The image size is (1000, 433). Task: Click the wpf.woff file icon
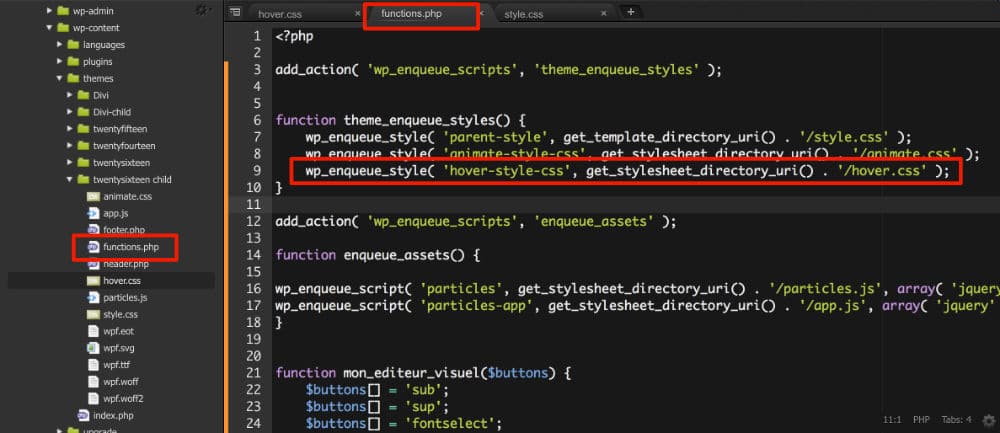pyautogui.click(x=93, y=381)
